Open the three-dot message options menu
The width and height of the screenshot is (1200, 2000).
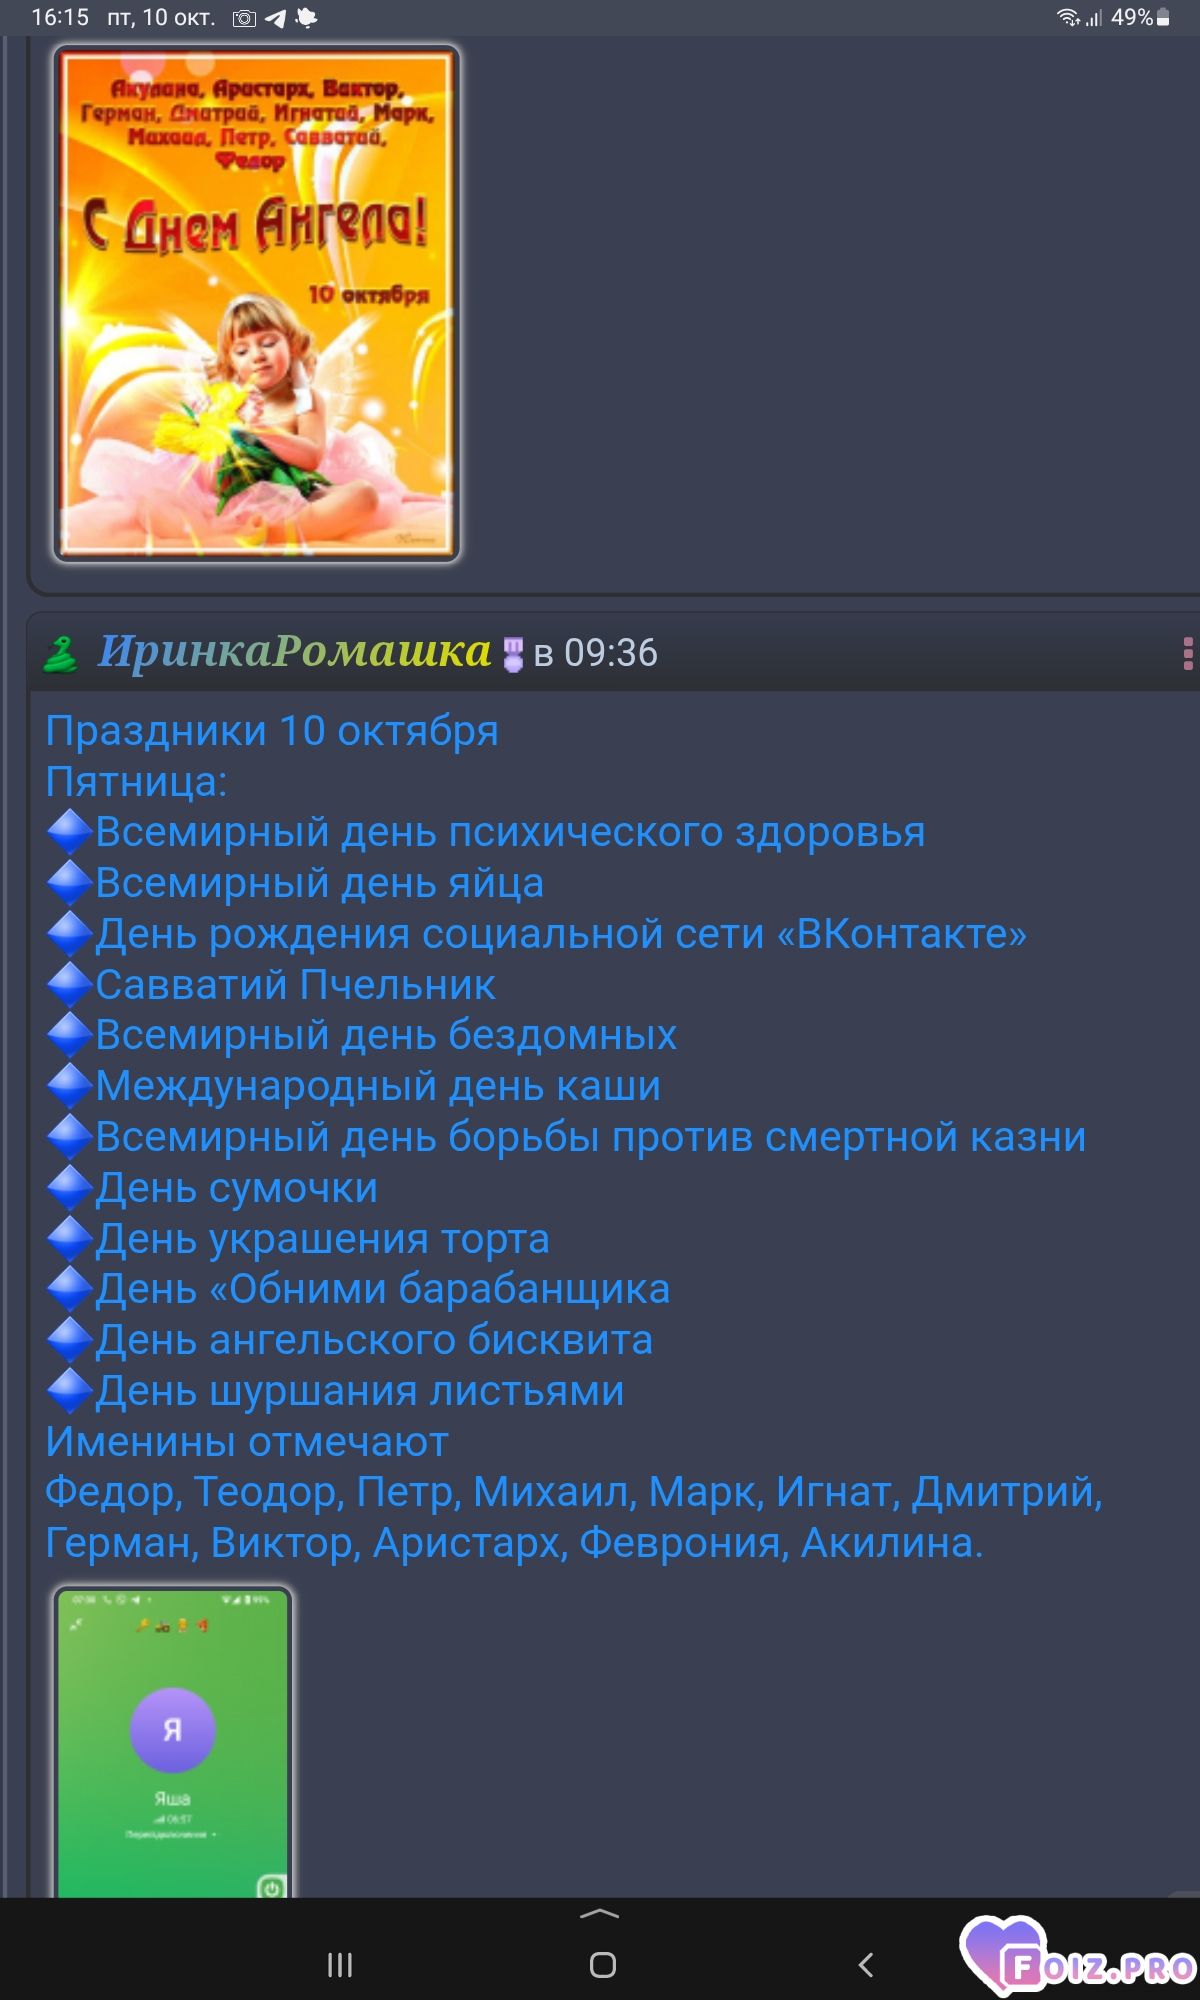point(1187,653)
